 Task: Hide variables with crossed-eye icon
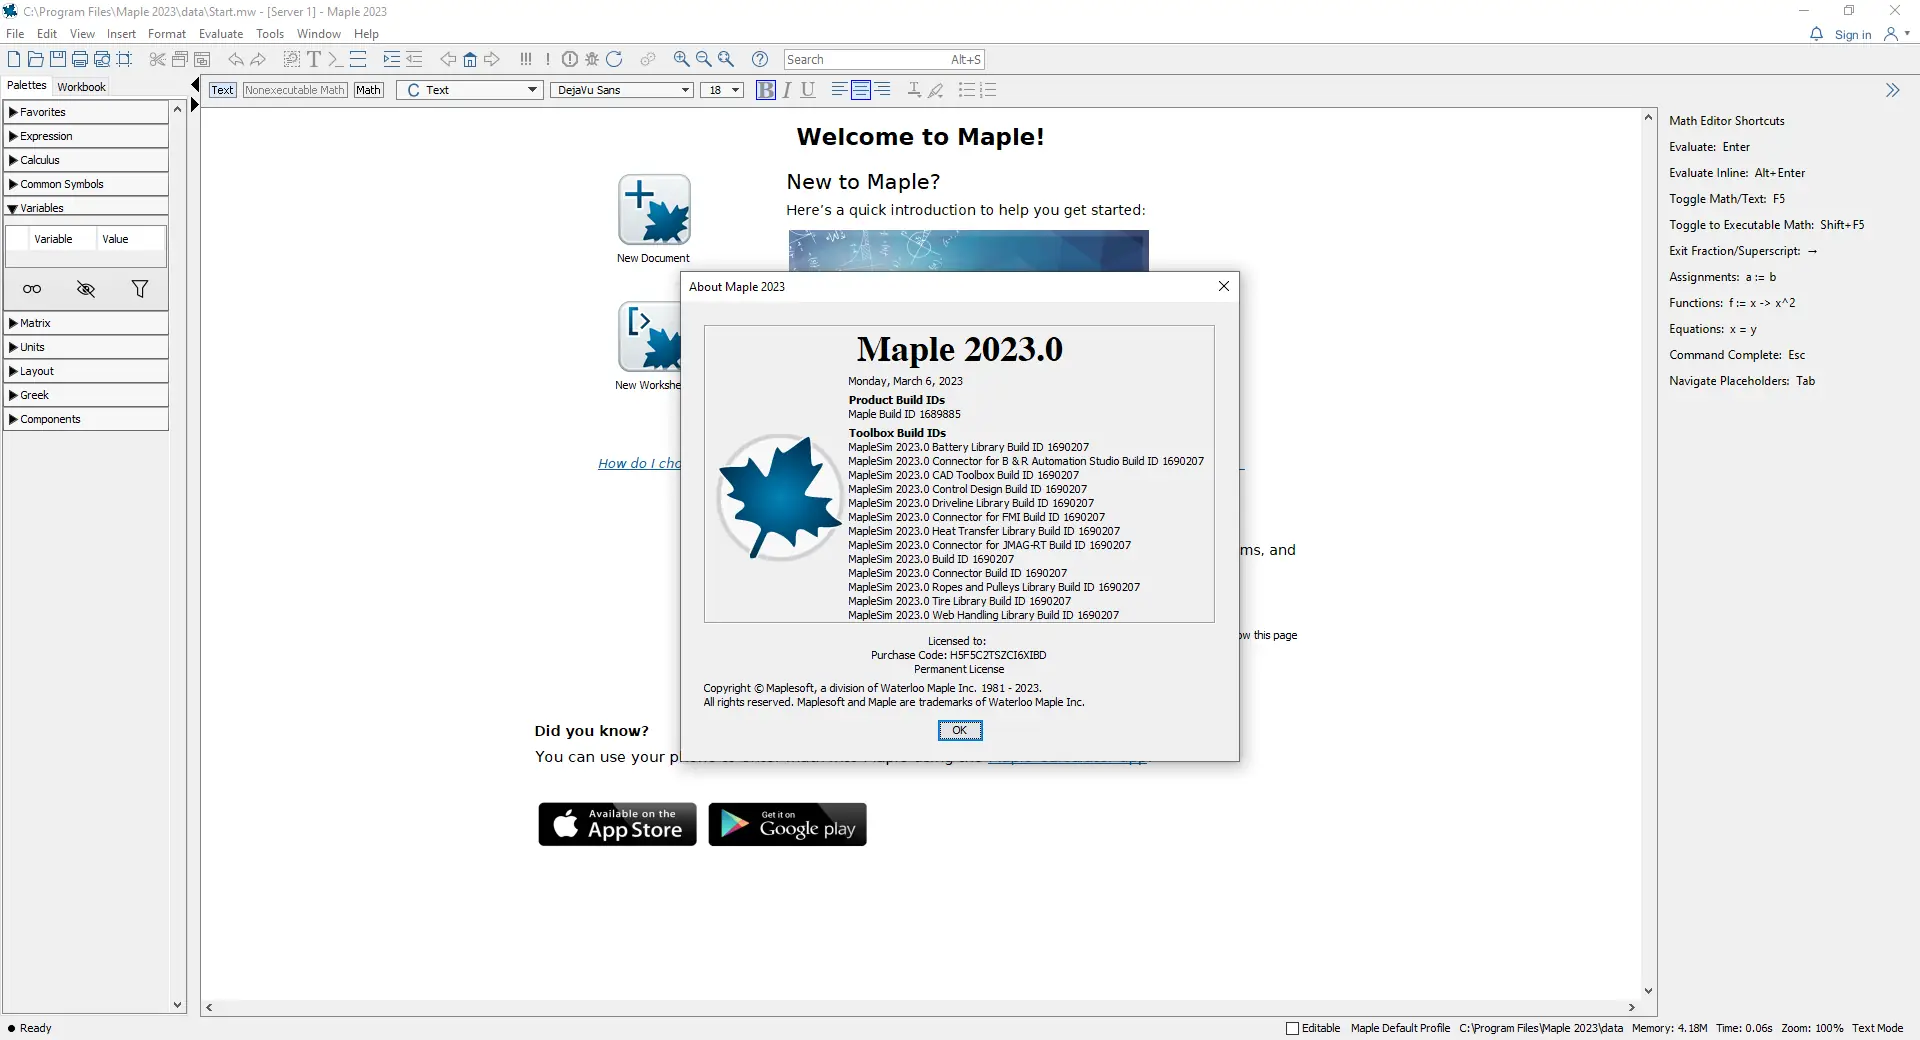pyautogui.click(x=86, y=289)
